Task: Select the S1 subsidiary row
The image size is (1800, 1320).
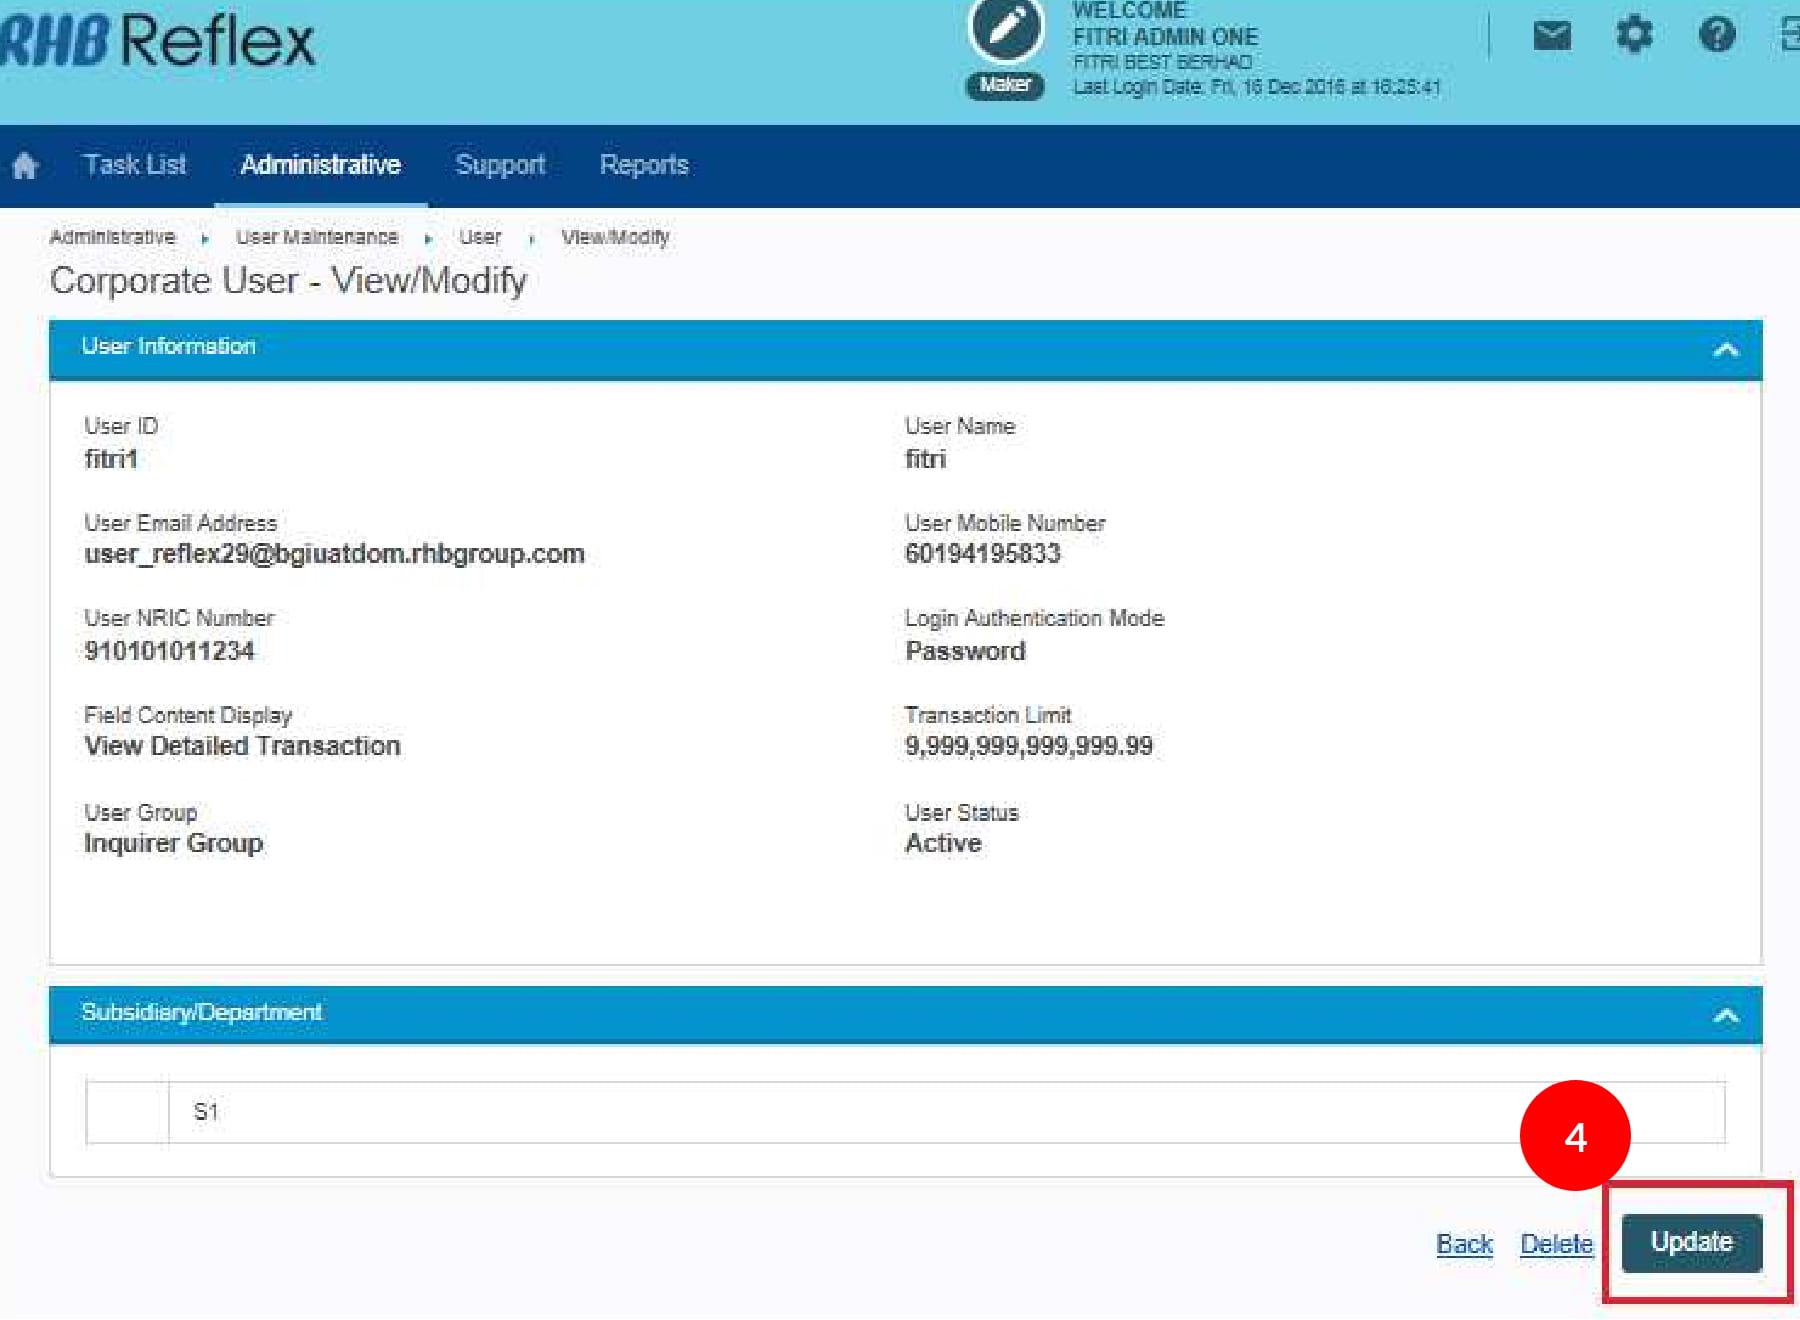Action: tap(205, 1112)
